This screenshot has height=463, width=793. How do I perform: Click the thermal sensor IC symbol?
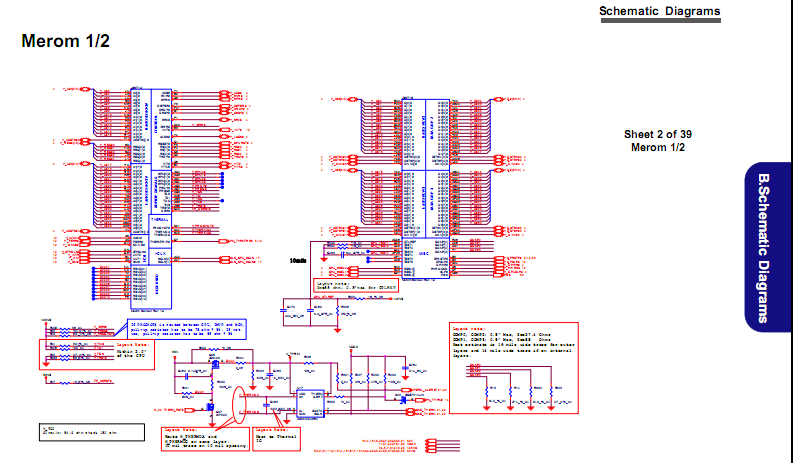click(311, 403)
